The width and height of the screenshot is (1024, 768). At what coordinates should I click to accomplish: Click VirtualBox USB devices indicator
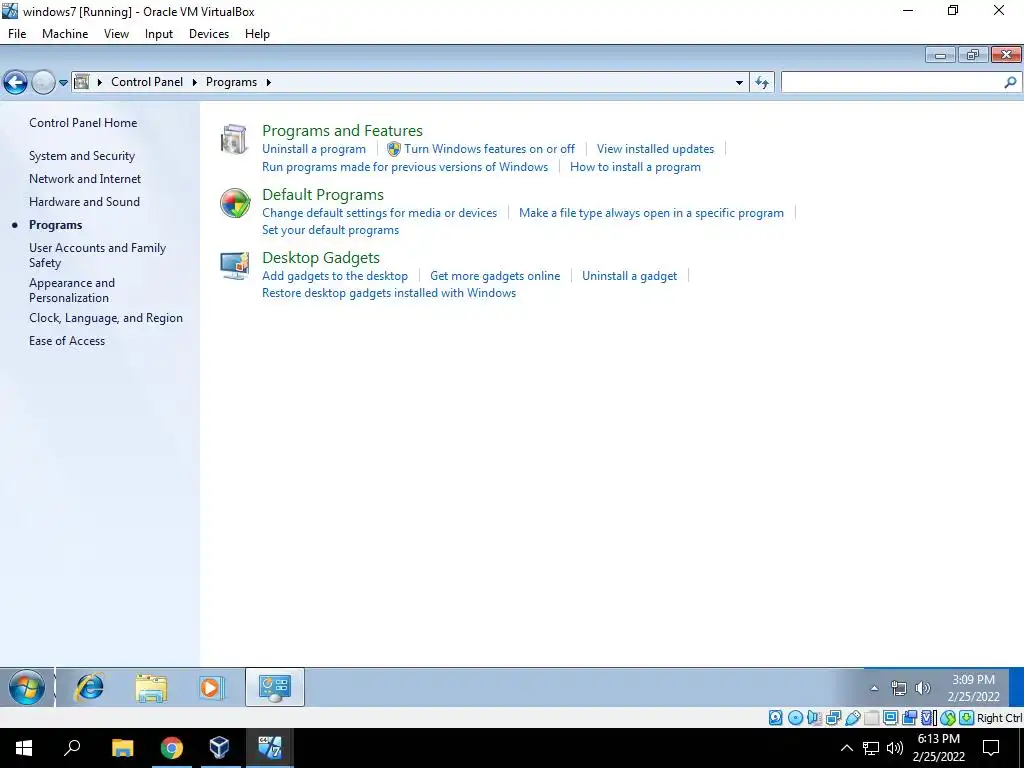pyautogui.click(x=852, y=718)
